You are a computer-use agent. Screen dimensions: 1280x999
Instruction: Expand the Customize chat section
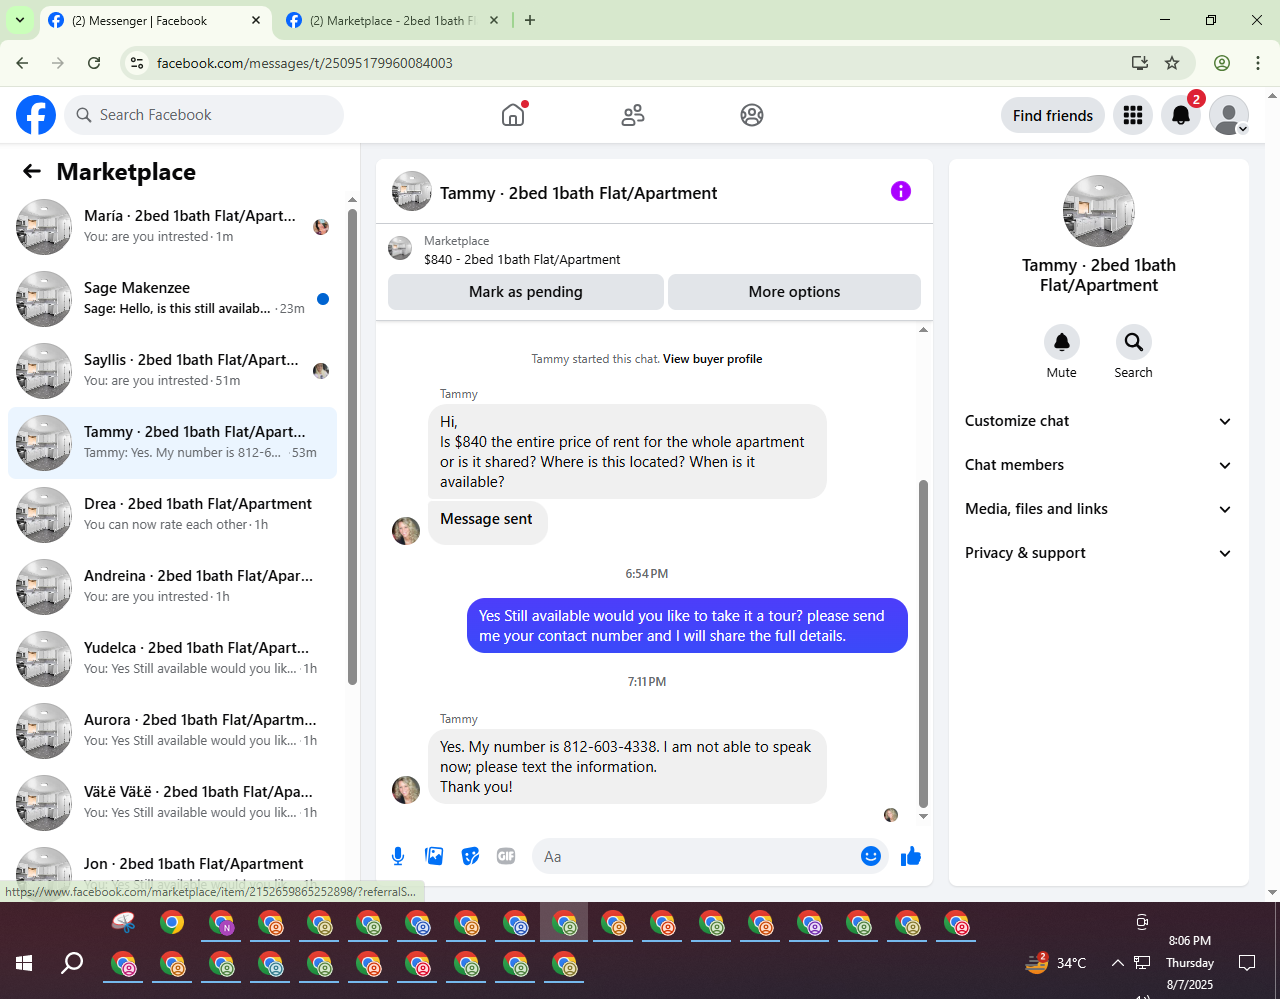click(1098, 421)
